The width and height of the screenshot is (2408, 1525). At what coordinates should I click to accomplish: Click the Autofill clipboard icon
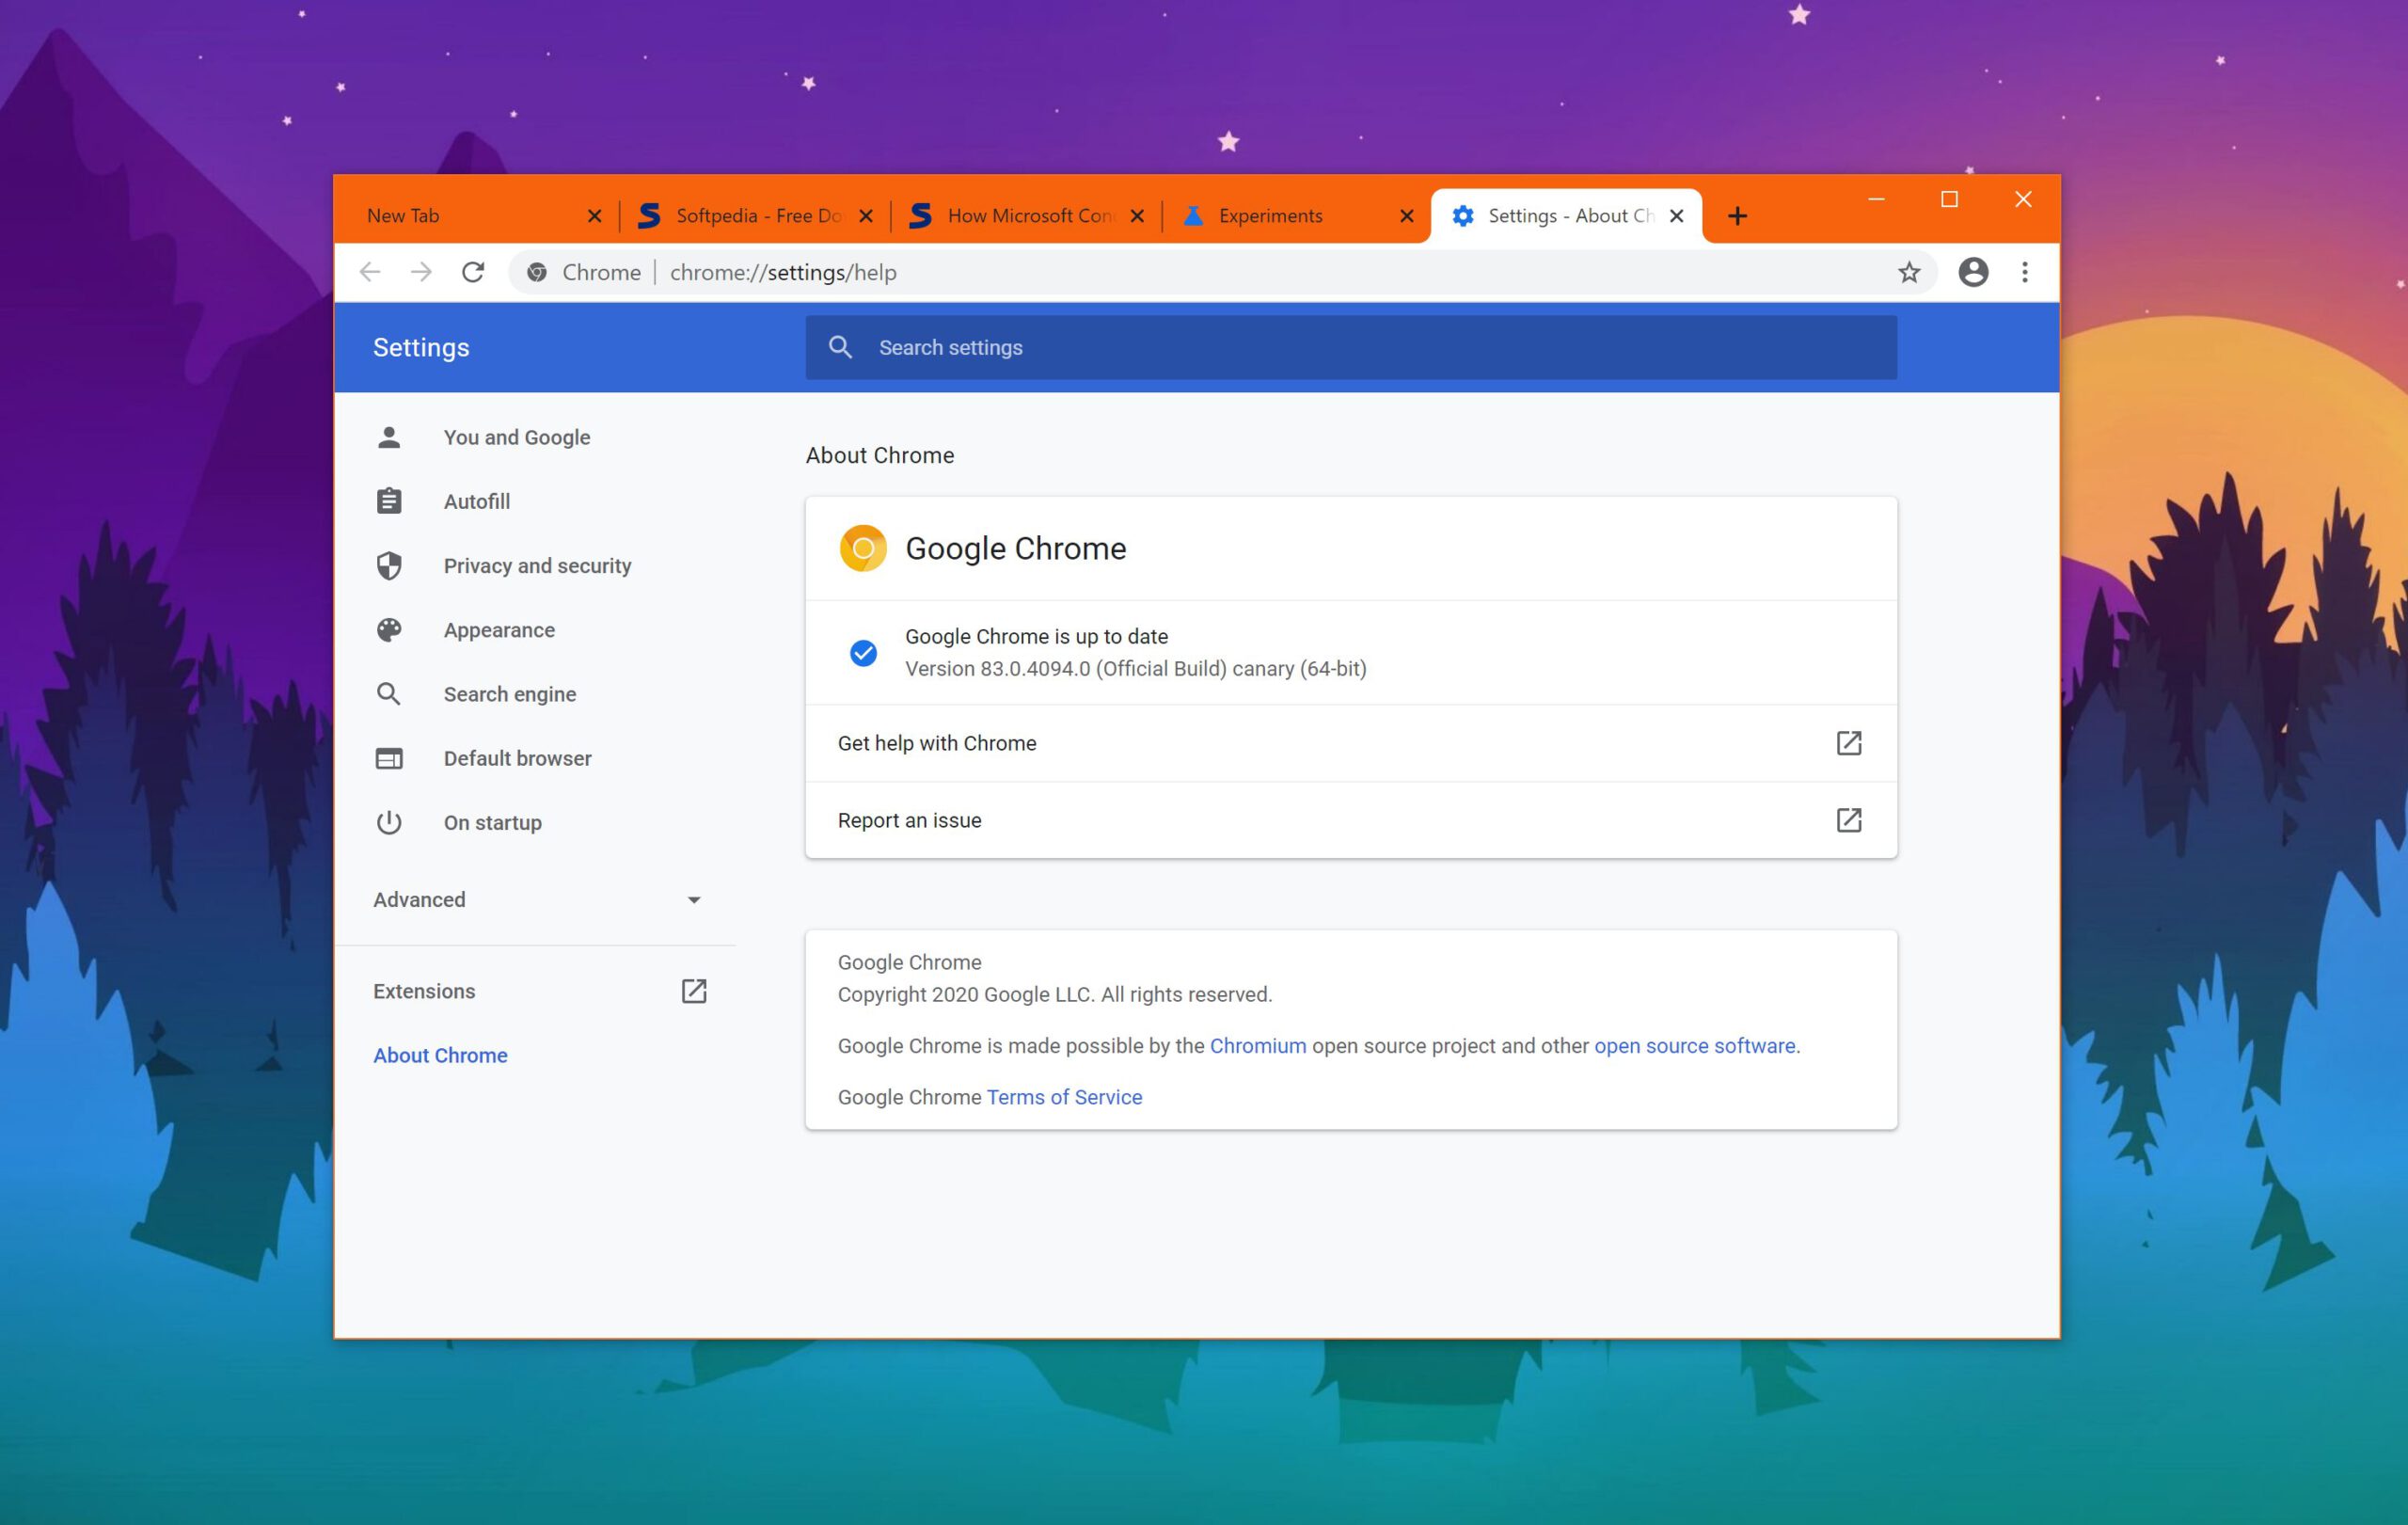389,501
